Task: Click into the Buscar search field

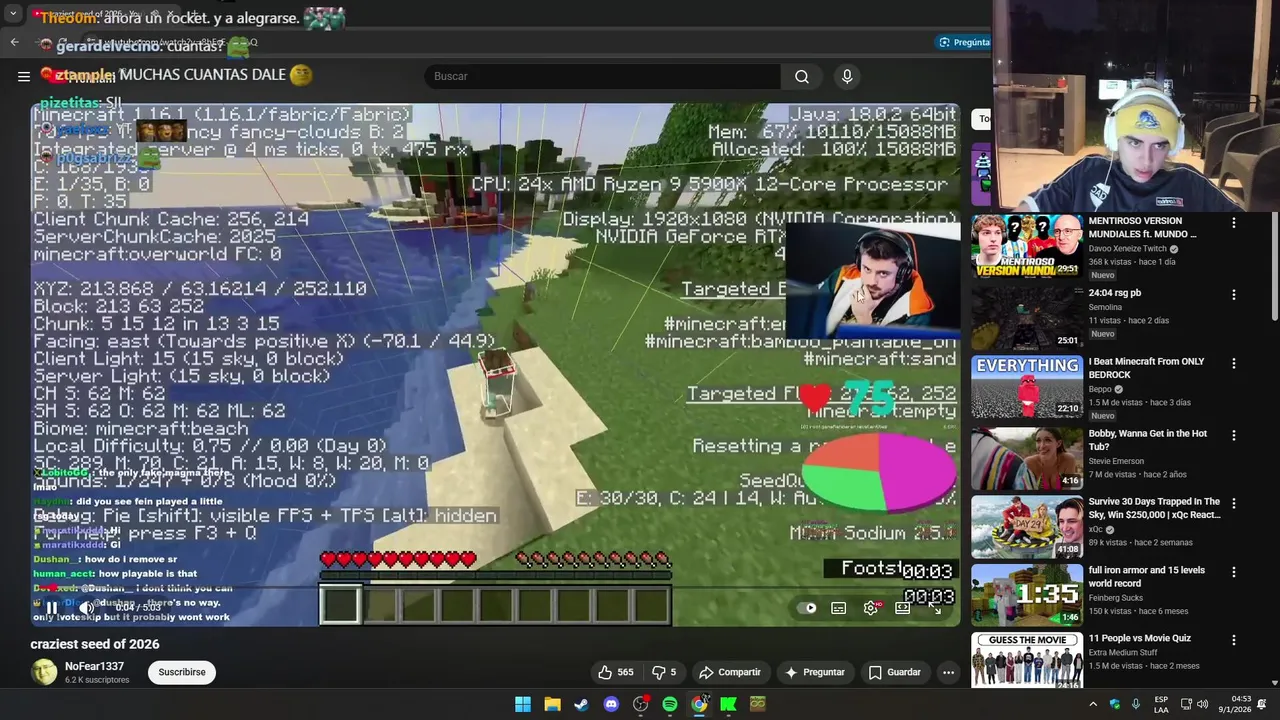Action: (x=603, y=76)
